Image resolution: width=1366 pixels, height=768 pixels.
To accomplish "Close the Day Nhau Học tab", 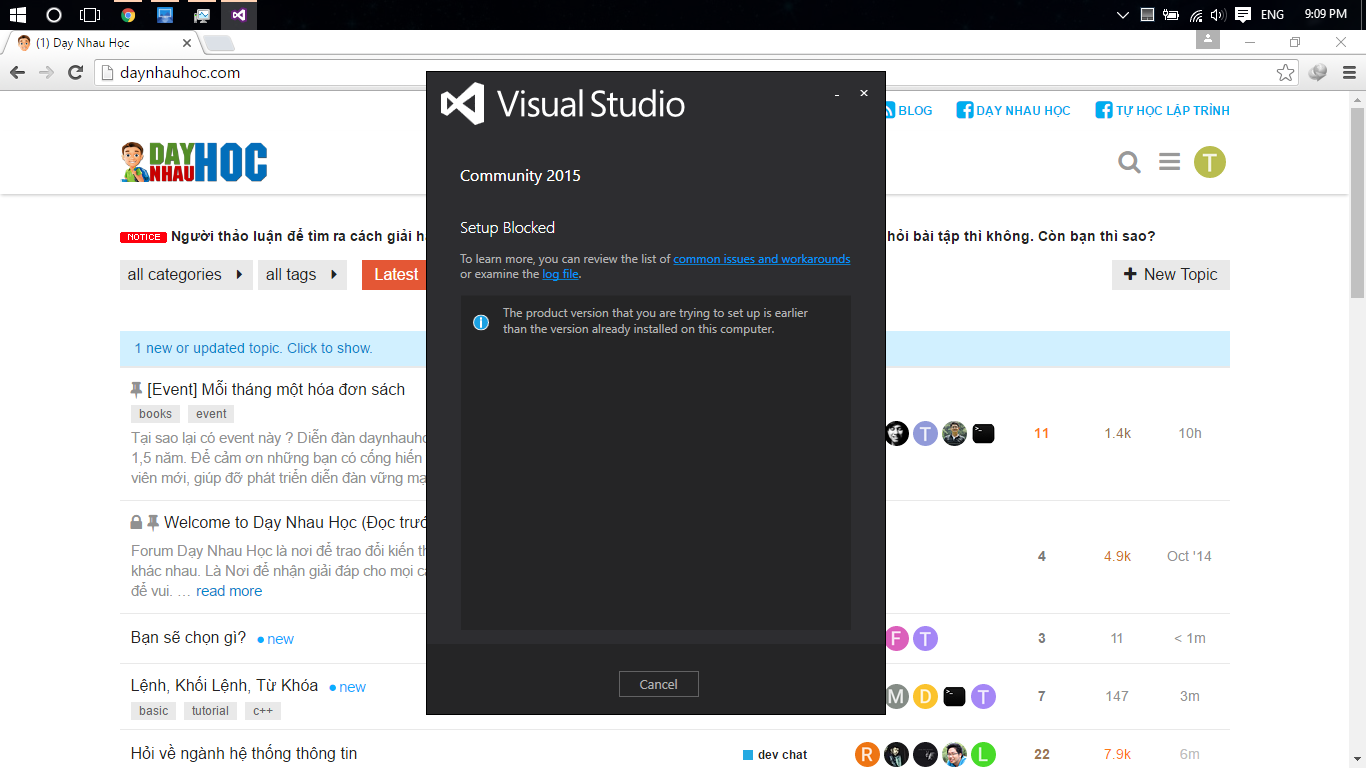I will pos(186,43).
